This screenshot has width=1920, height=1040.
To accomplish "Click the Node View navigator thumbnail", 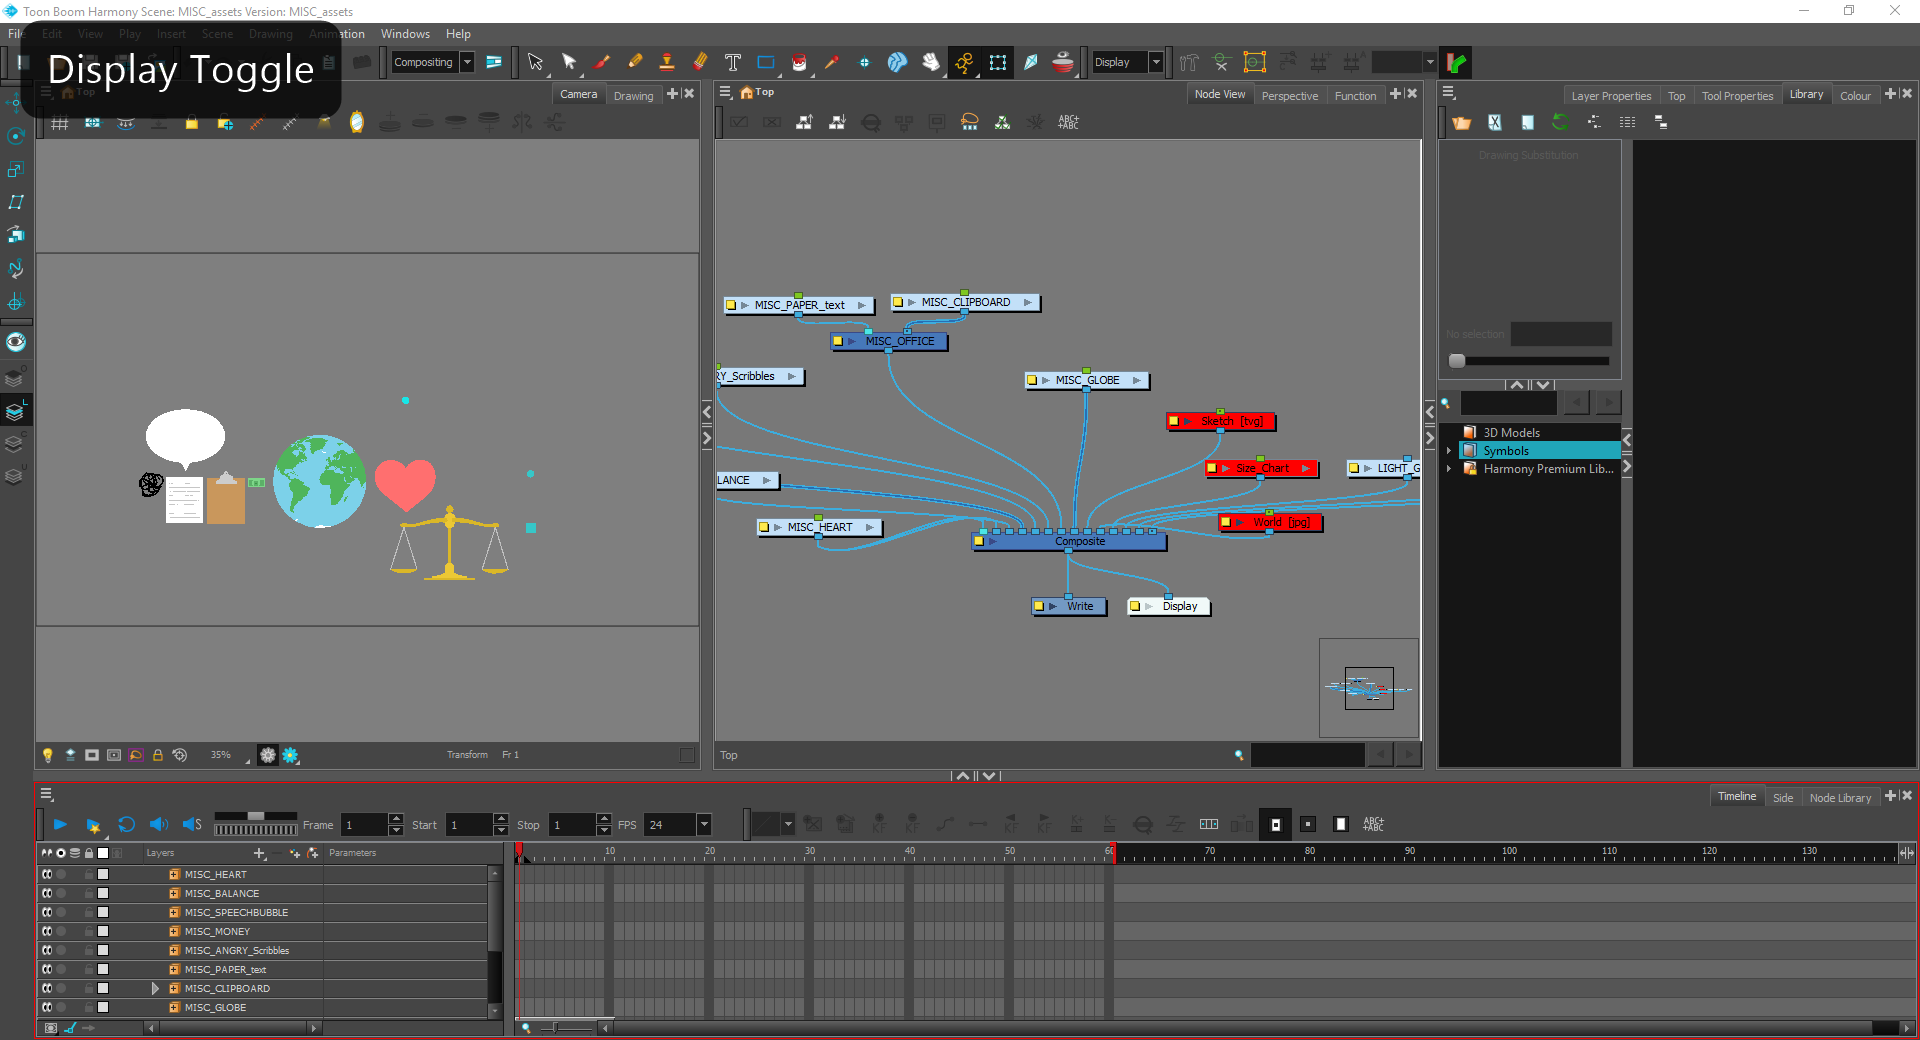I will tap(1369, 688).
